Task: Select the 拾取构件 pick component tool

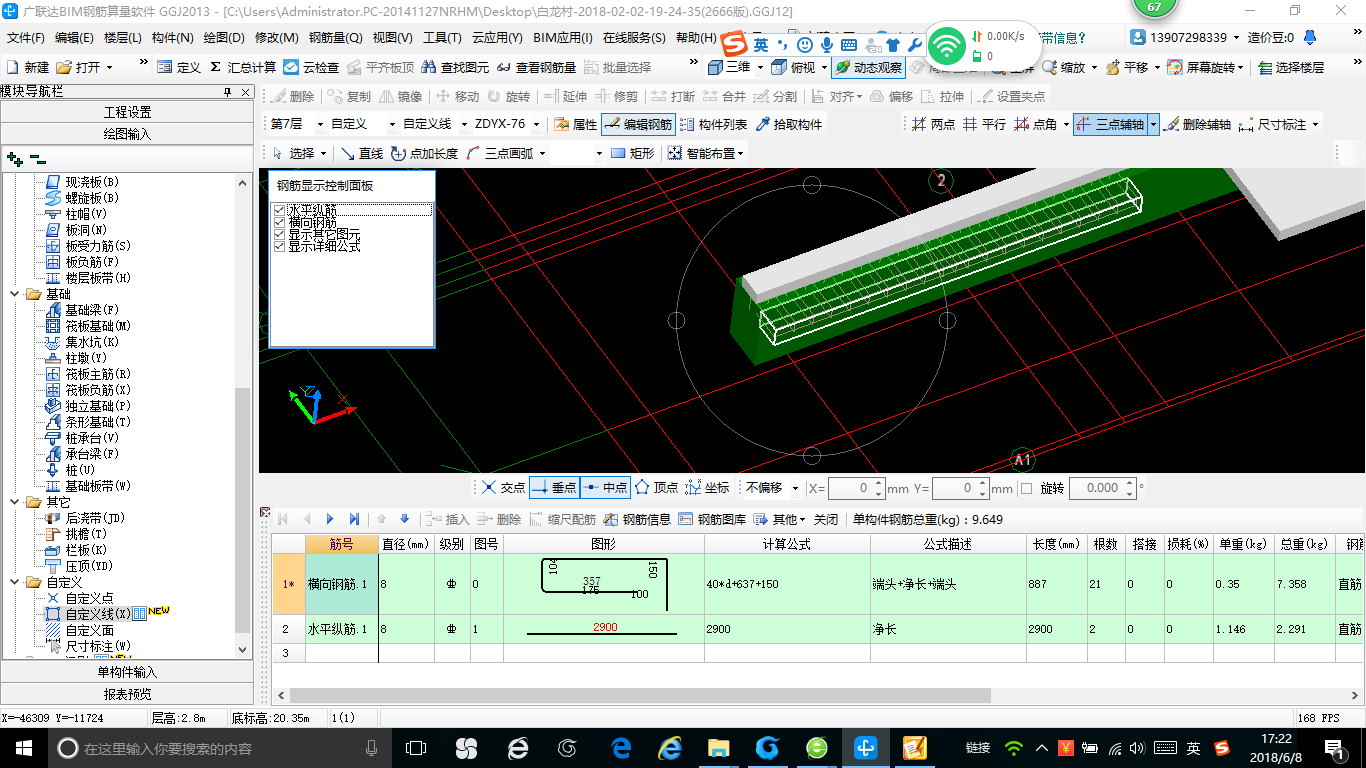Action: [x=788, y=125]
